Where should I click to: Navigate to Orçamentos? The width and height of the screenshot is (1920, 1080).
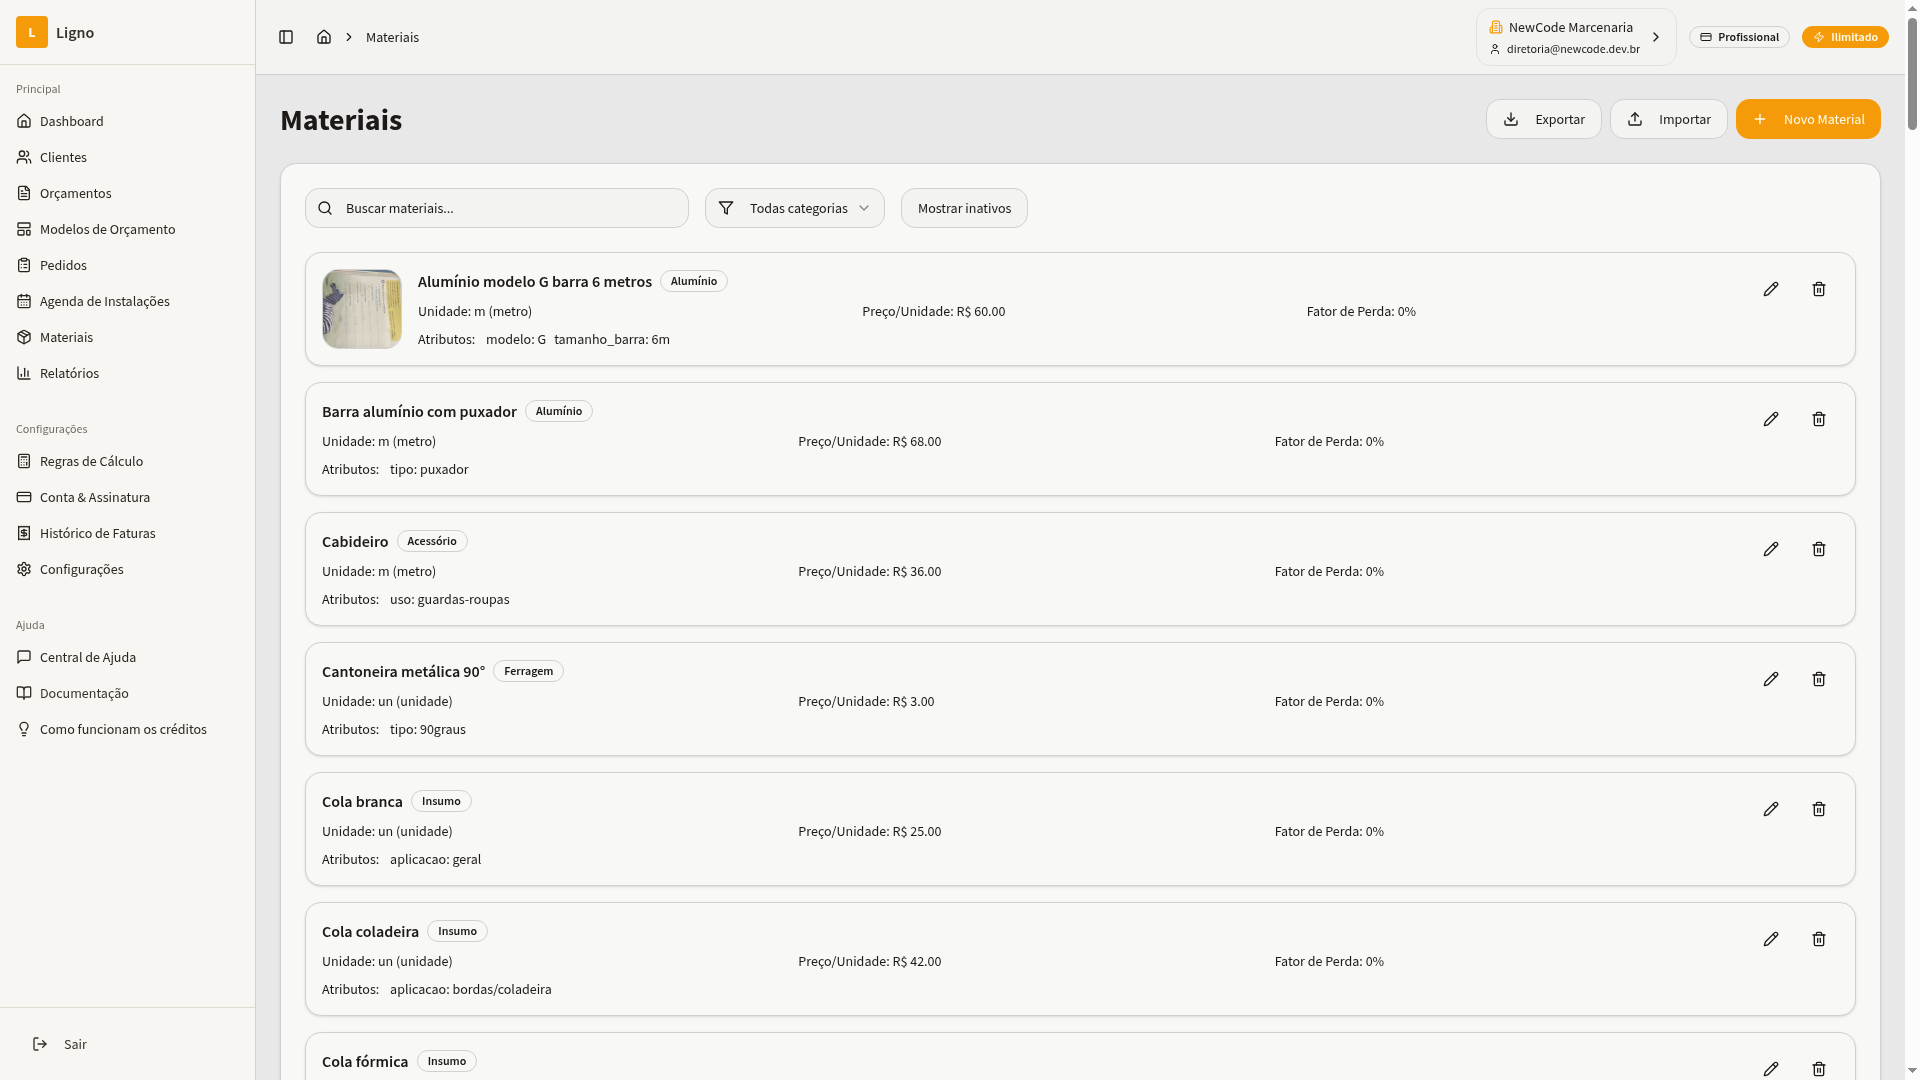point(127,193)
